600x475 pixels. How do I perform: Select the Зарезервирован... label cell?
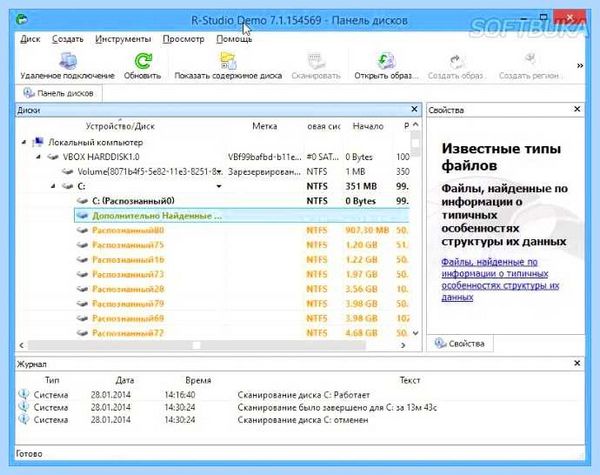[x=264, y=172]
